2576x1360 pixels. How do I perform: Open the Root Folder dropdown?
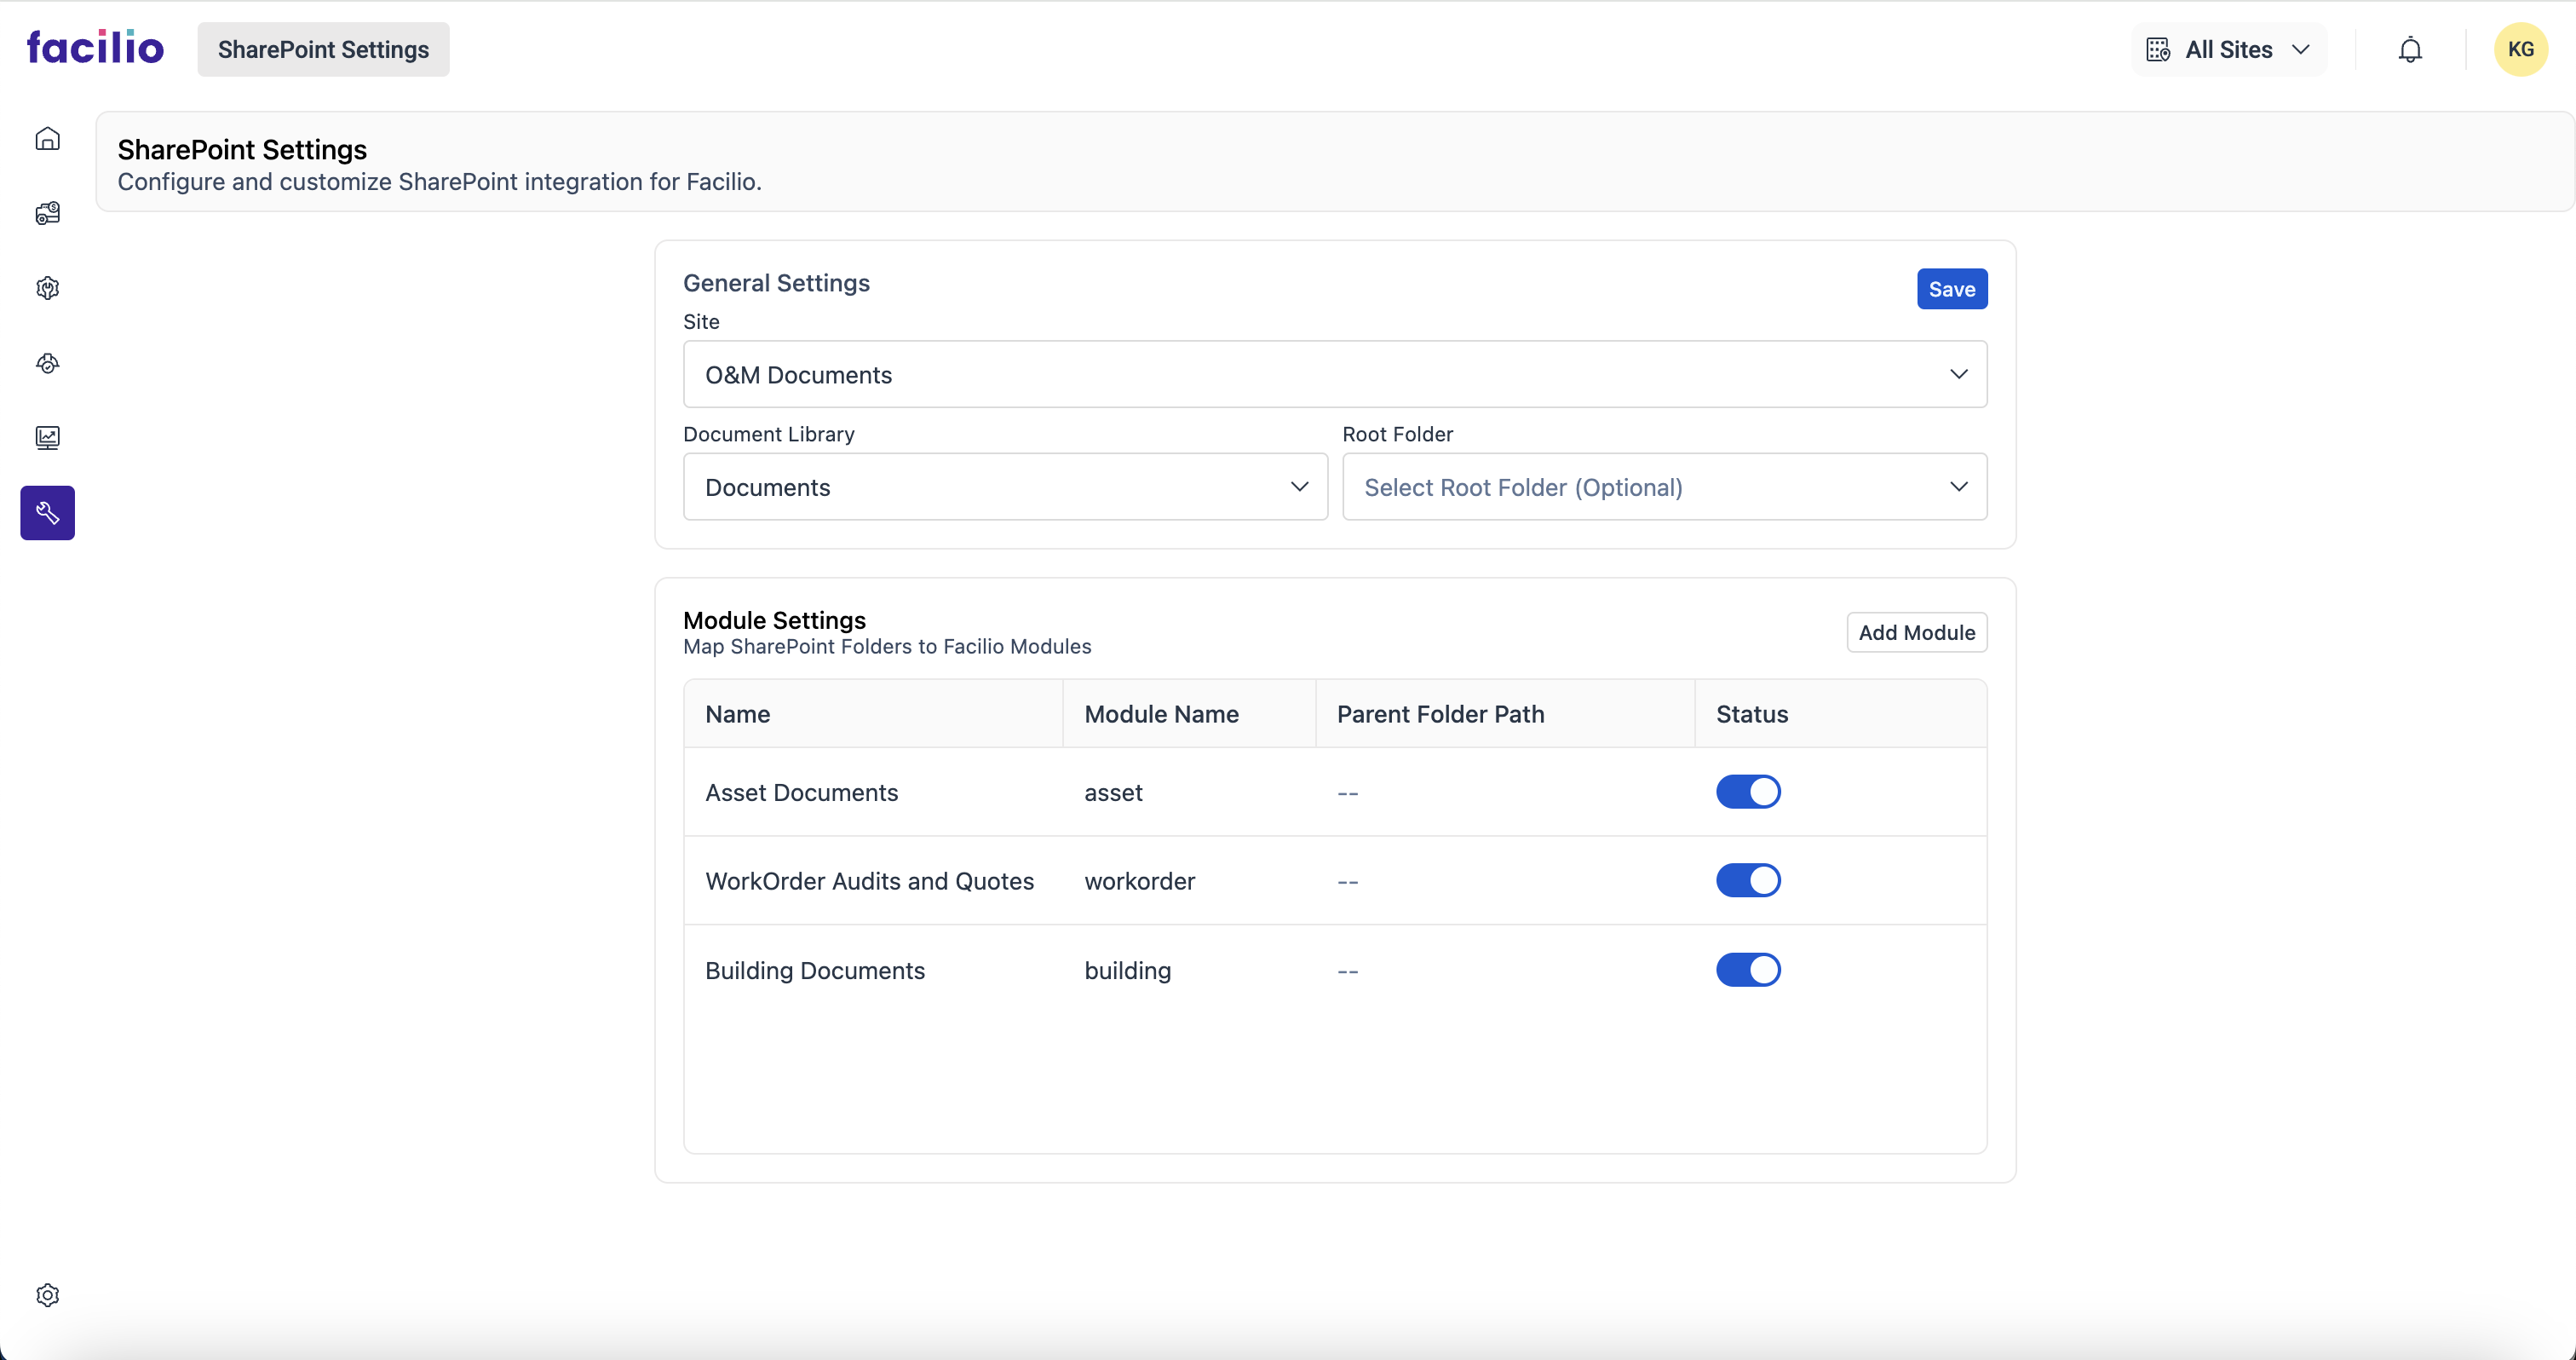1664,487
